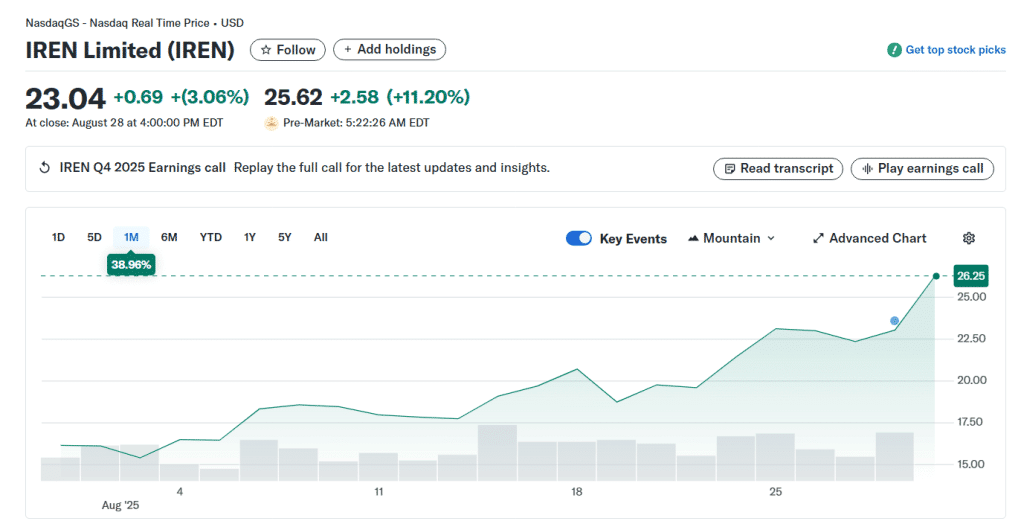Select the All time range
1024x521 pixels.
pos(320,237)
